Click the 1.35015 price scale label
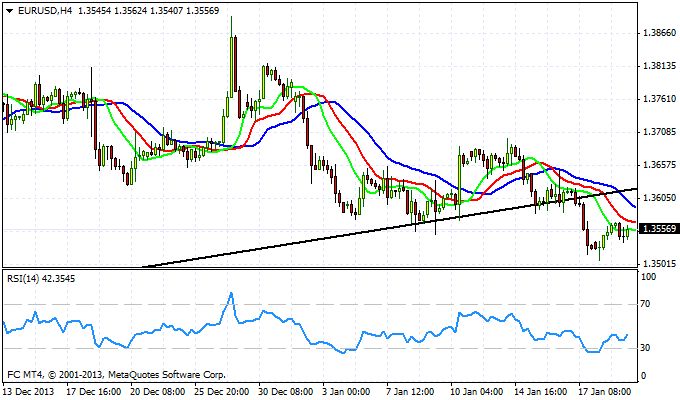Image resolution: width=680 pixels, height=400 pixels. (x=660, y=264)
